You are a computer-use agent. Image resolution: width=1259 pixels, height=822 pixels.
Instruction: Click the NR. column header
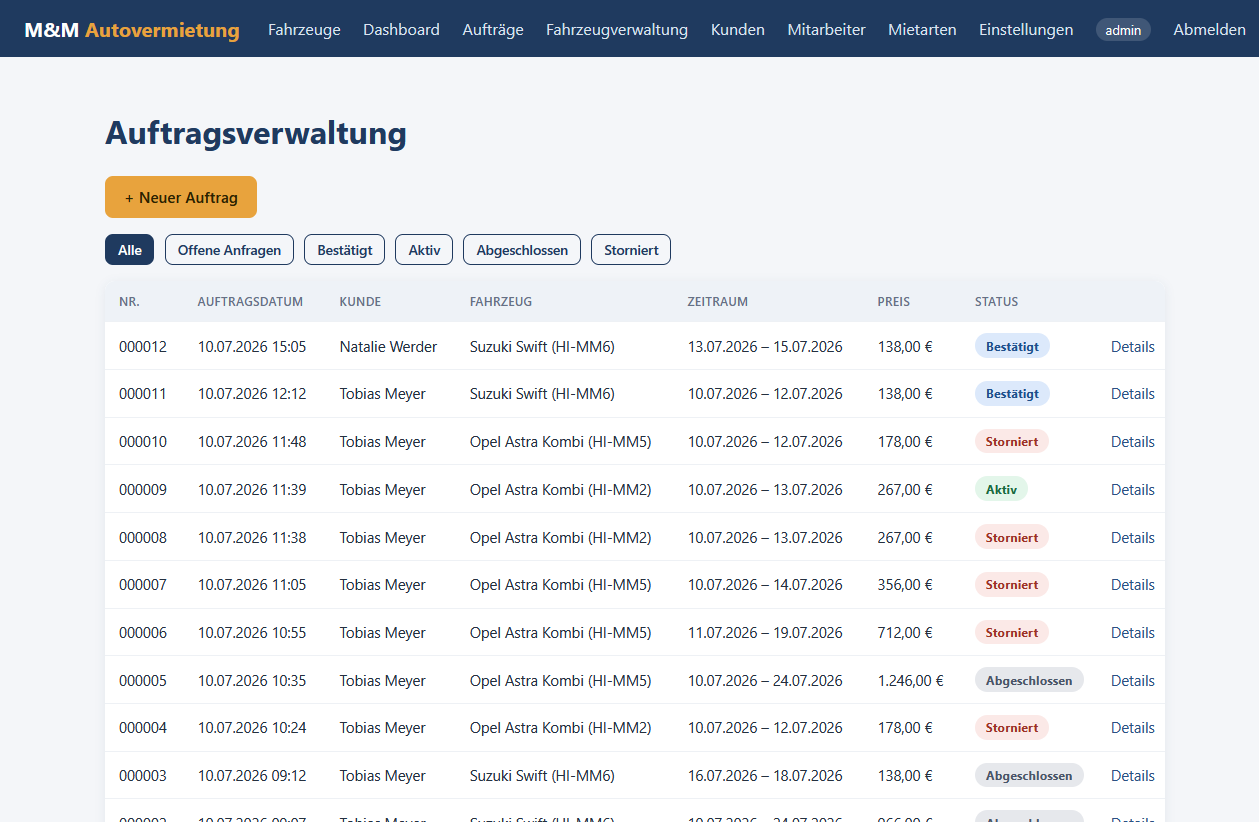click(x=129, y=302)
